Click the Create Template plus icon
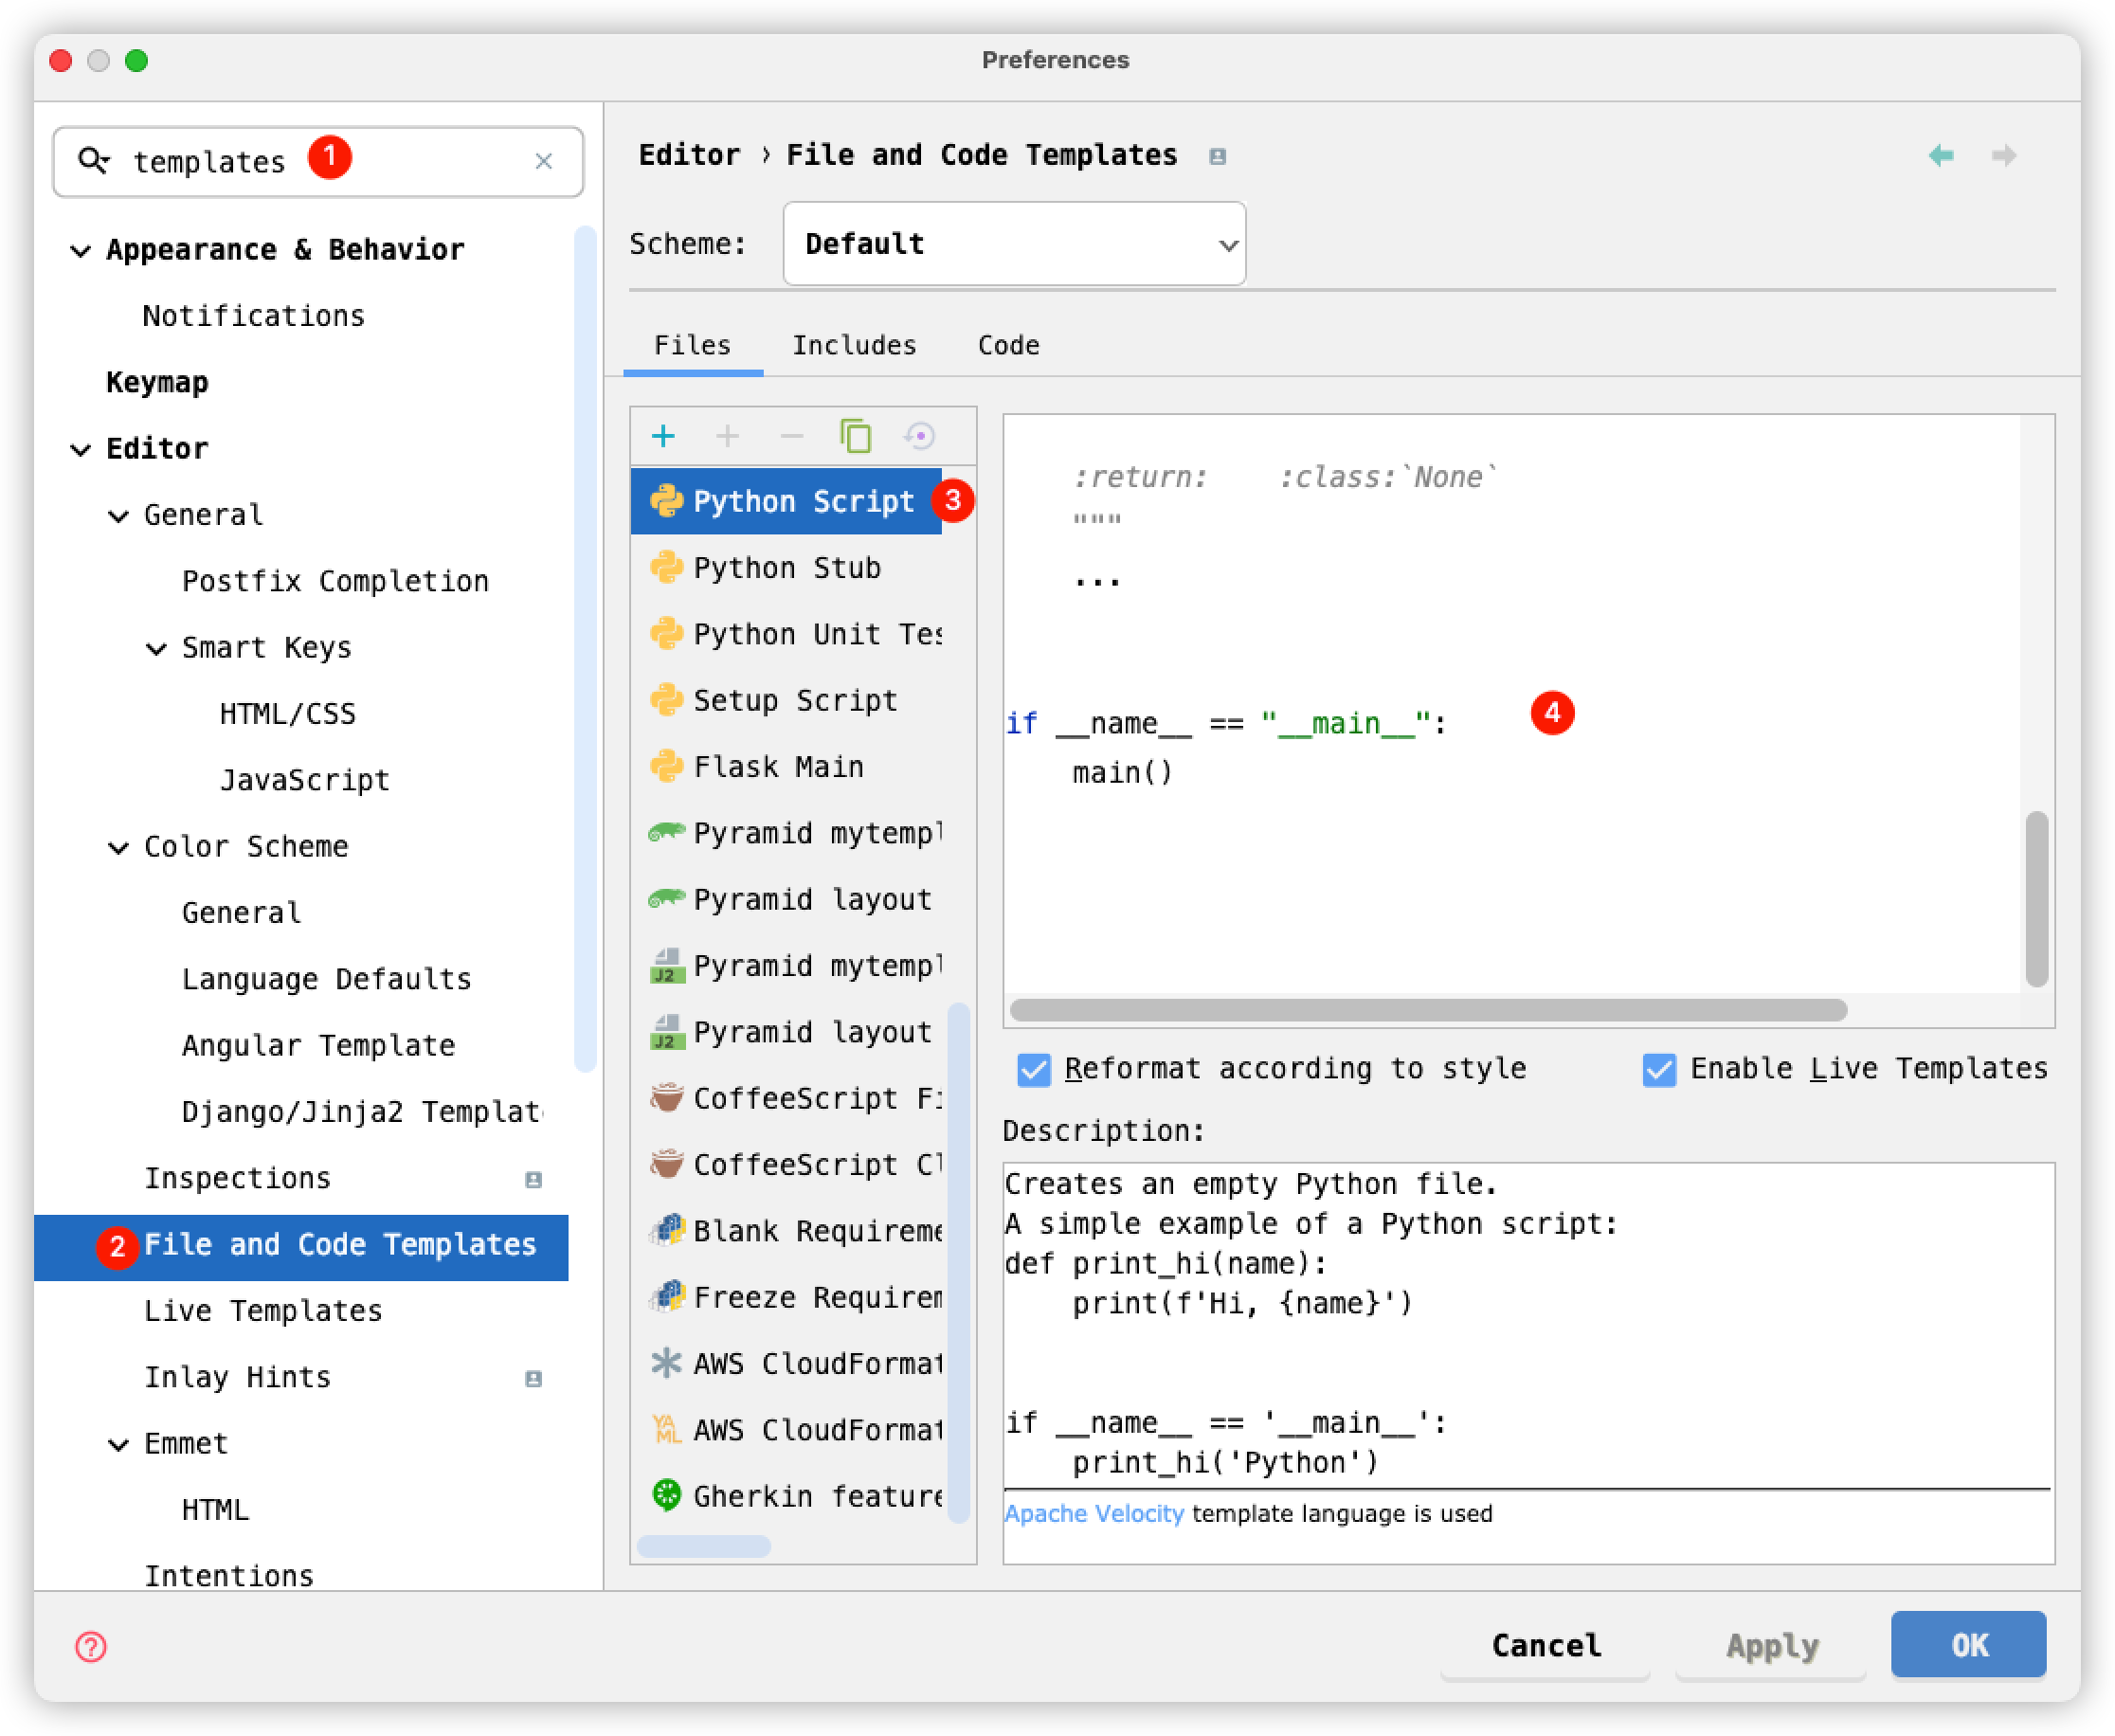 coord(663,436)
